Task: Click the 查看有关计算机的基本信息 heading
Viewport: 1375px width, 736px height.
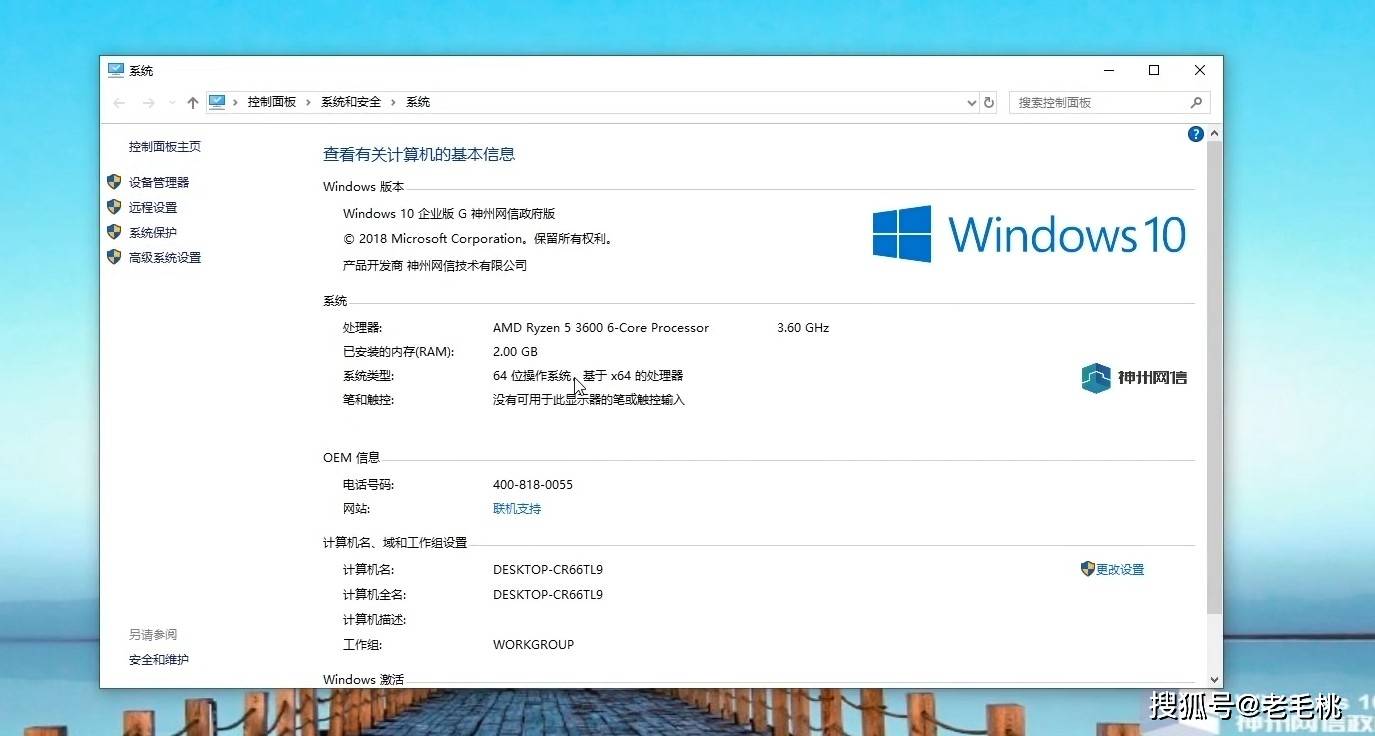Action: click(419, 155)
